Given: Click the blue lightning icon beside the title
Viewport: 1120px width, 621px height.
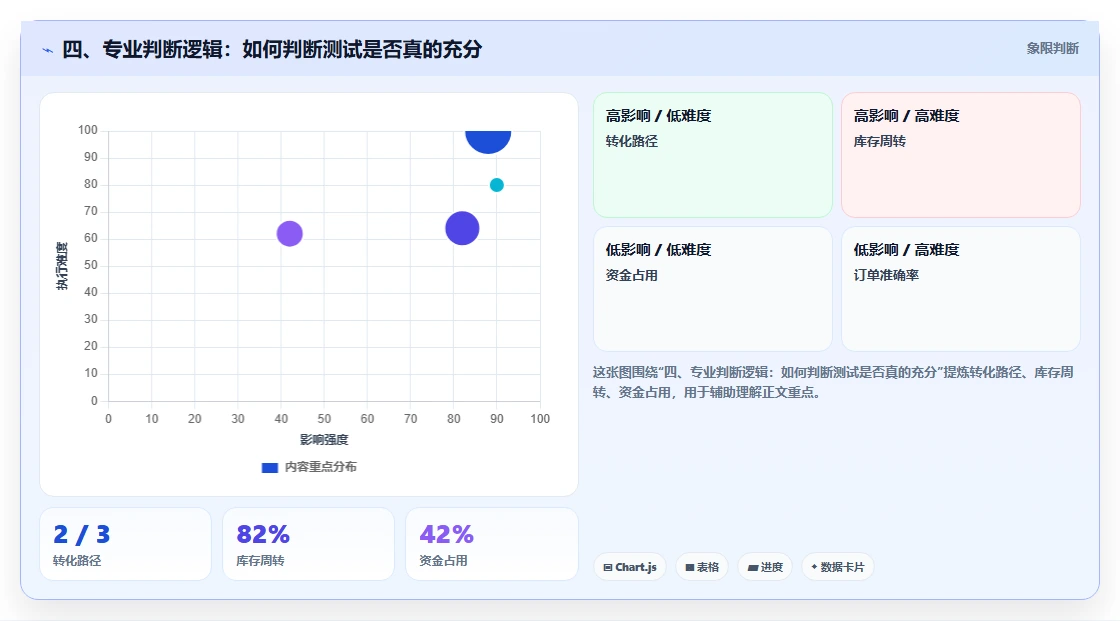Looking at the screenshot, I should pos(48,50).
